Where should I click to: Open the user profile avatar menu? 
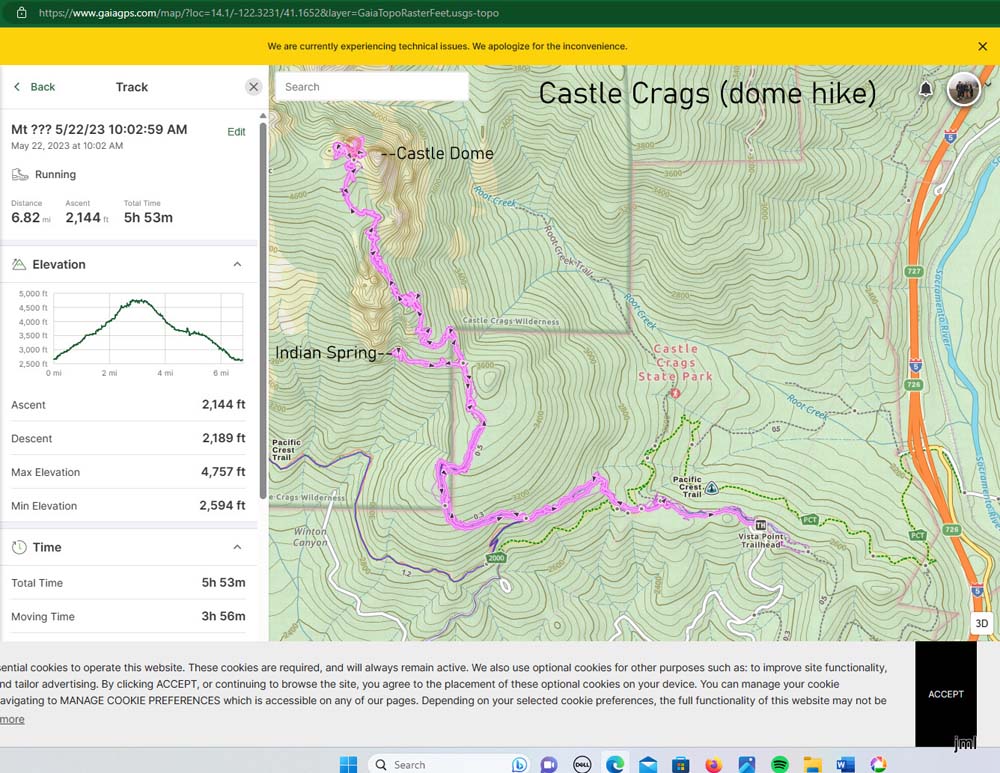tap(964, 89)
